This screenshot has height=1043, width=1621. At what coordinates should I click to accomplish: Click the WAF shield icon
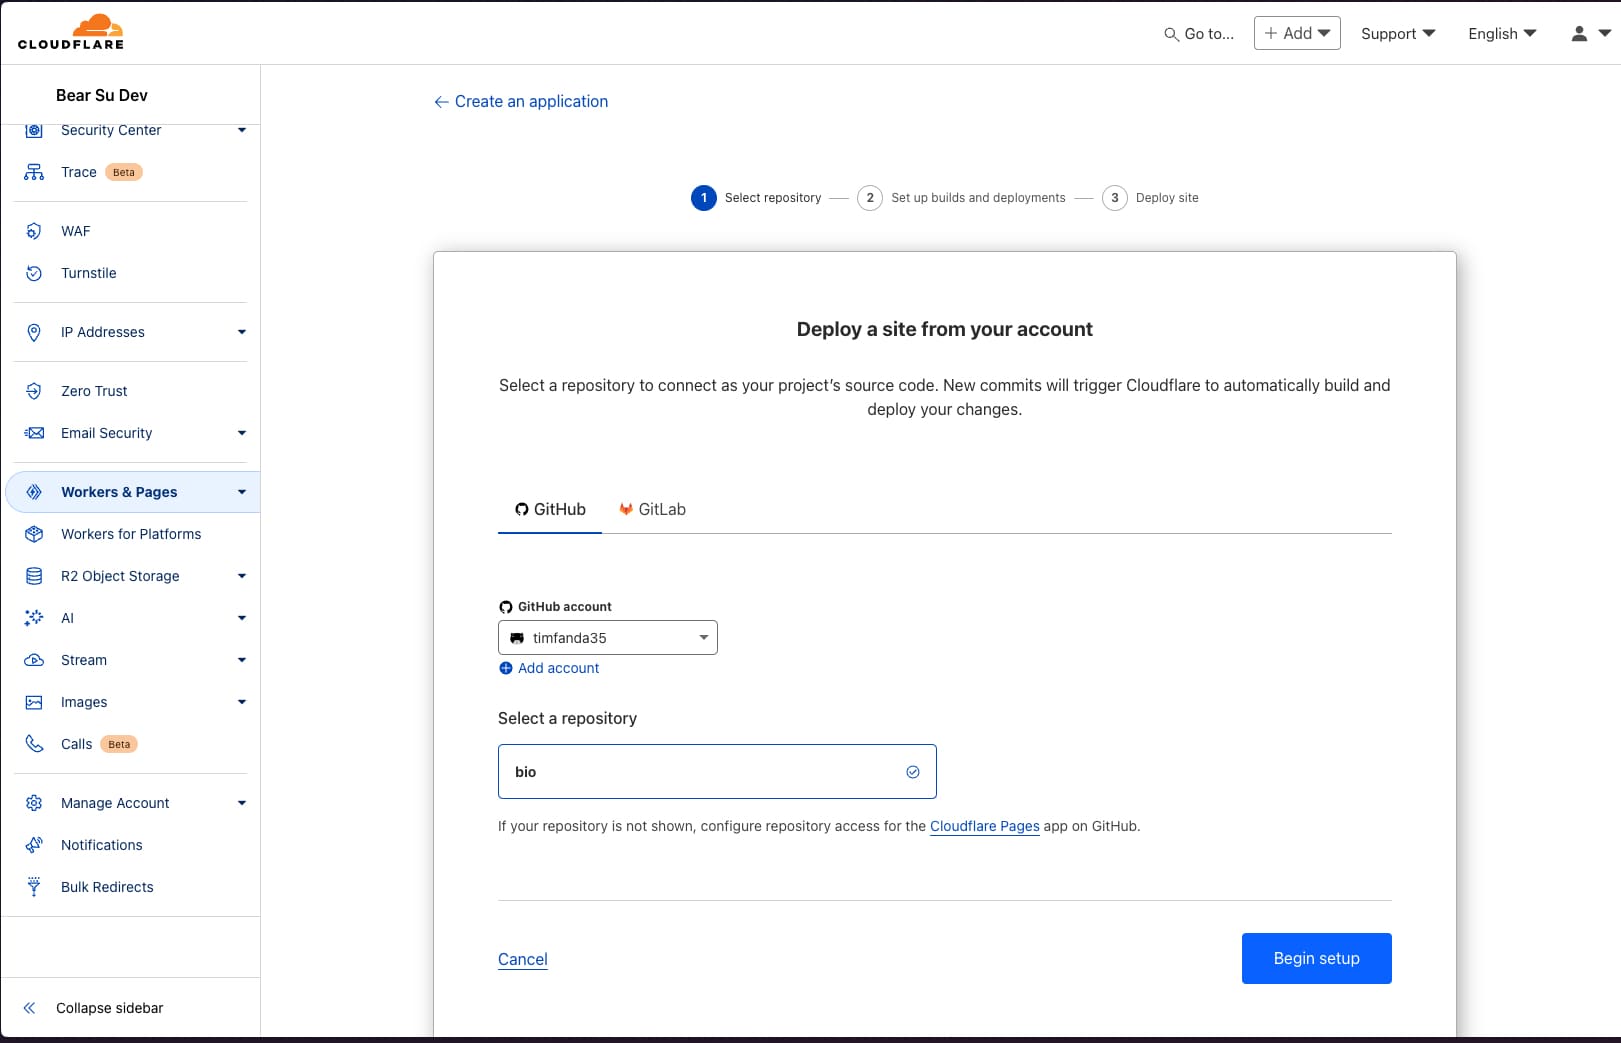(34, 231)
